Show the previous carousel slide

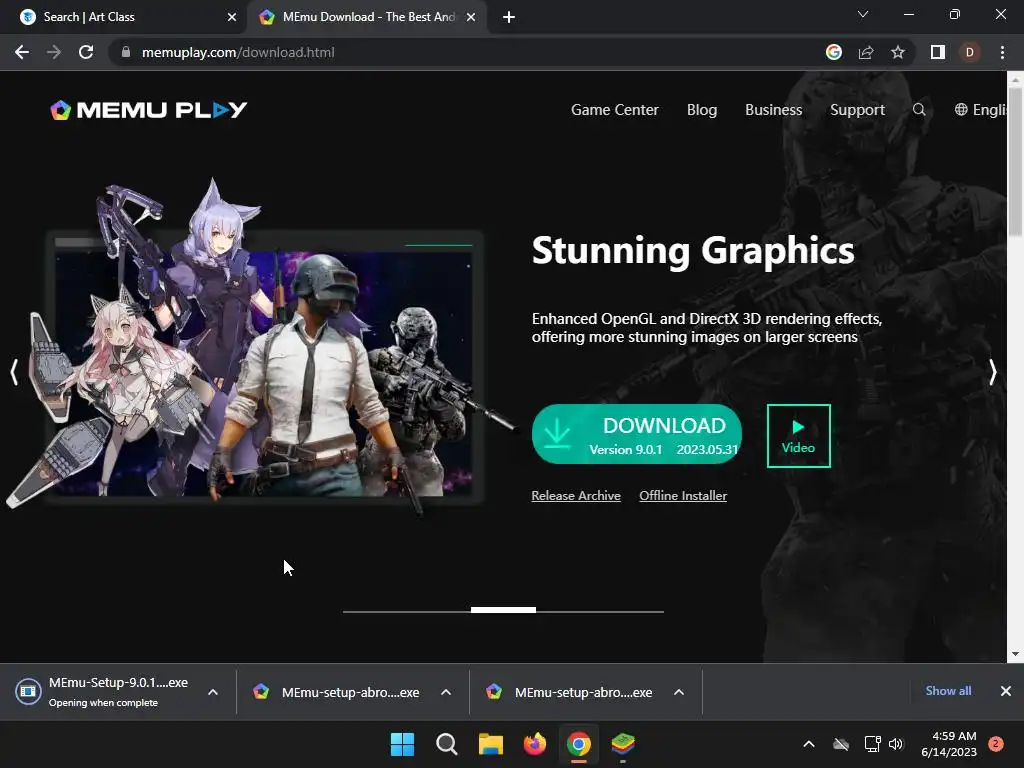click(x=14, y=372)
